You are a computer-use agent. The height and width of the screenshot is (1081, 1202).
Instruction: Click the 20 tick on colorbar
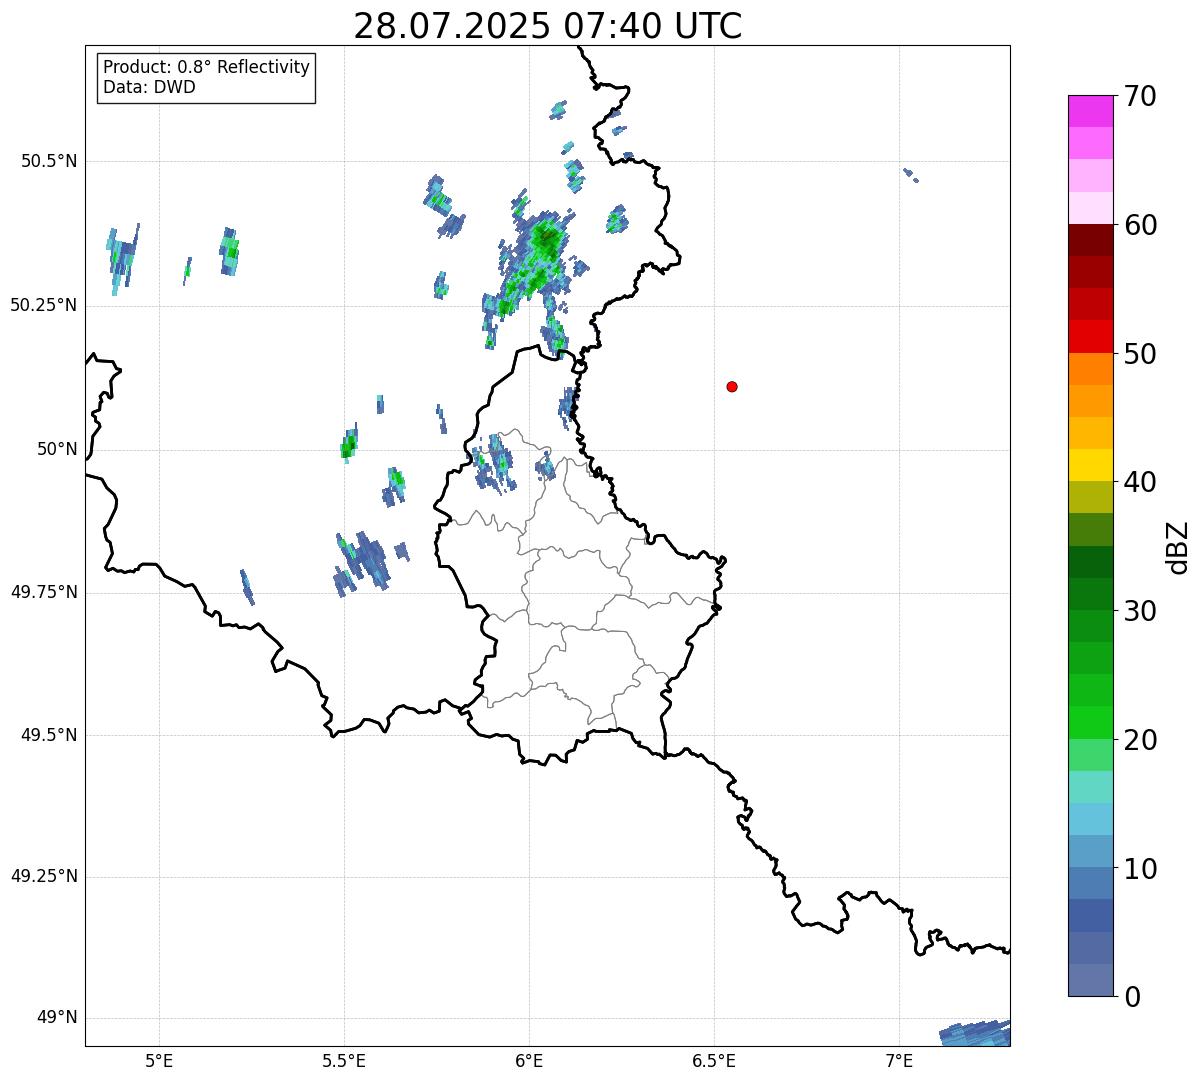coord(1140,740)
